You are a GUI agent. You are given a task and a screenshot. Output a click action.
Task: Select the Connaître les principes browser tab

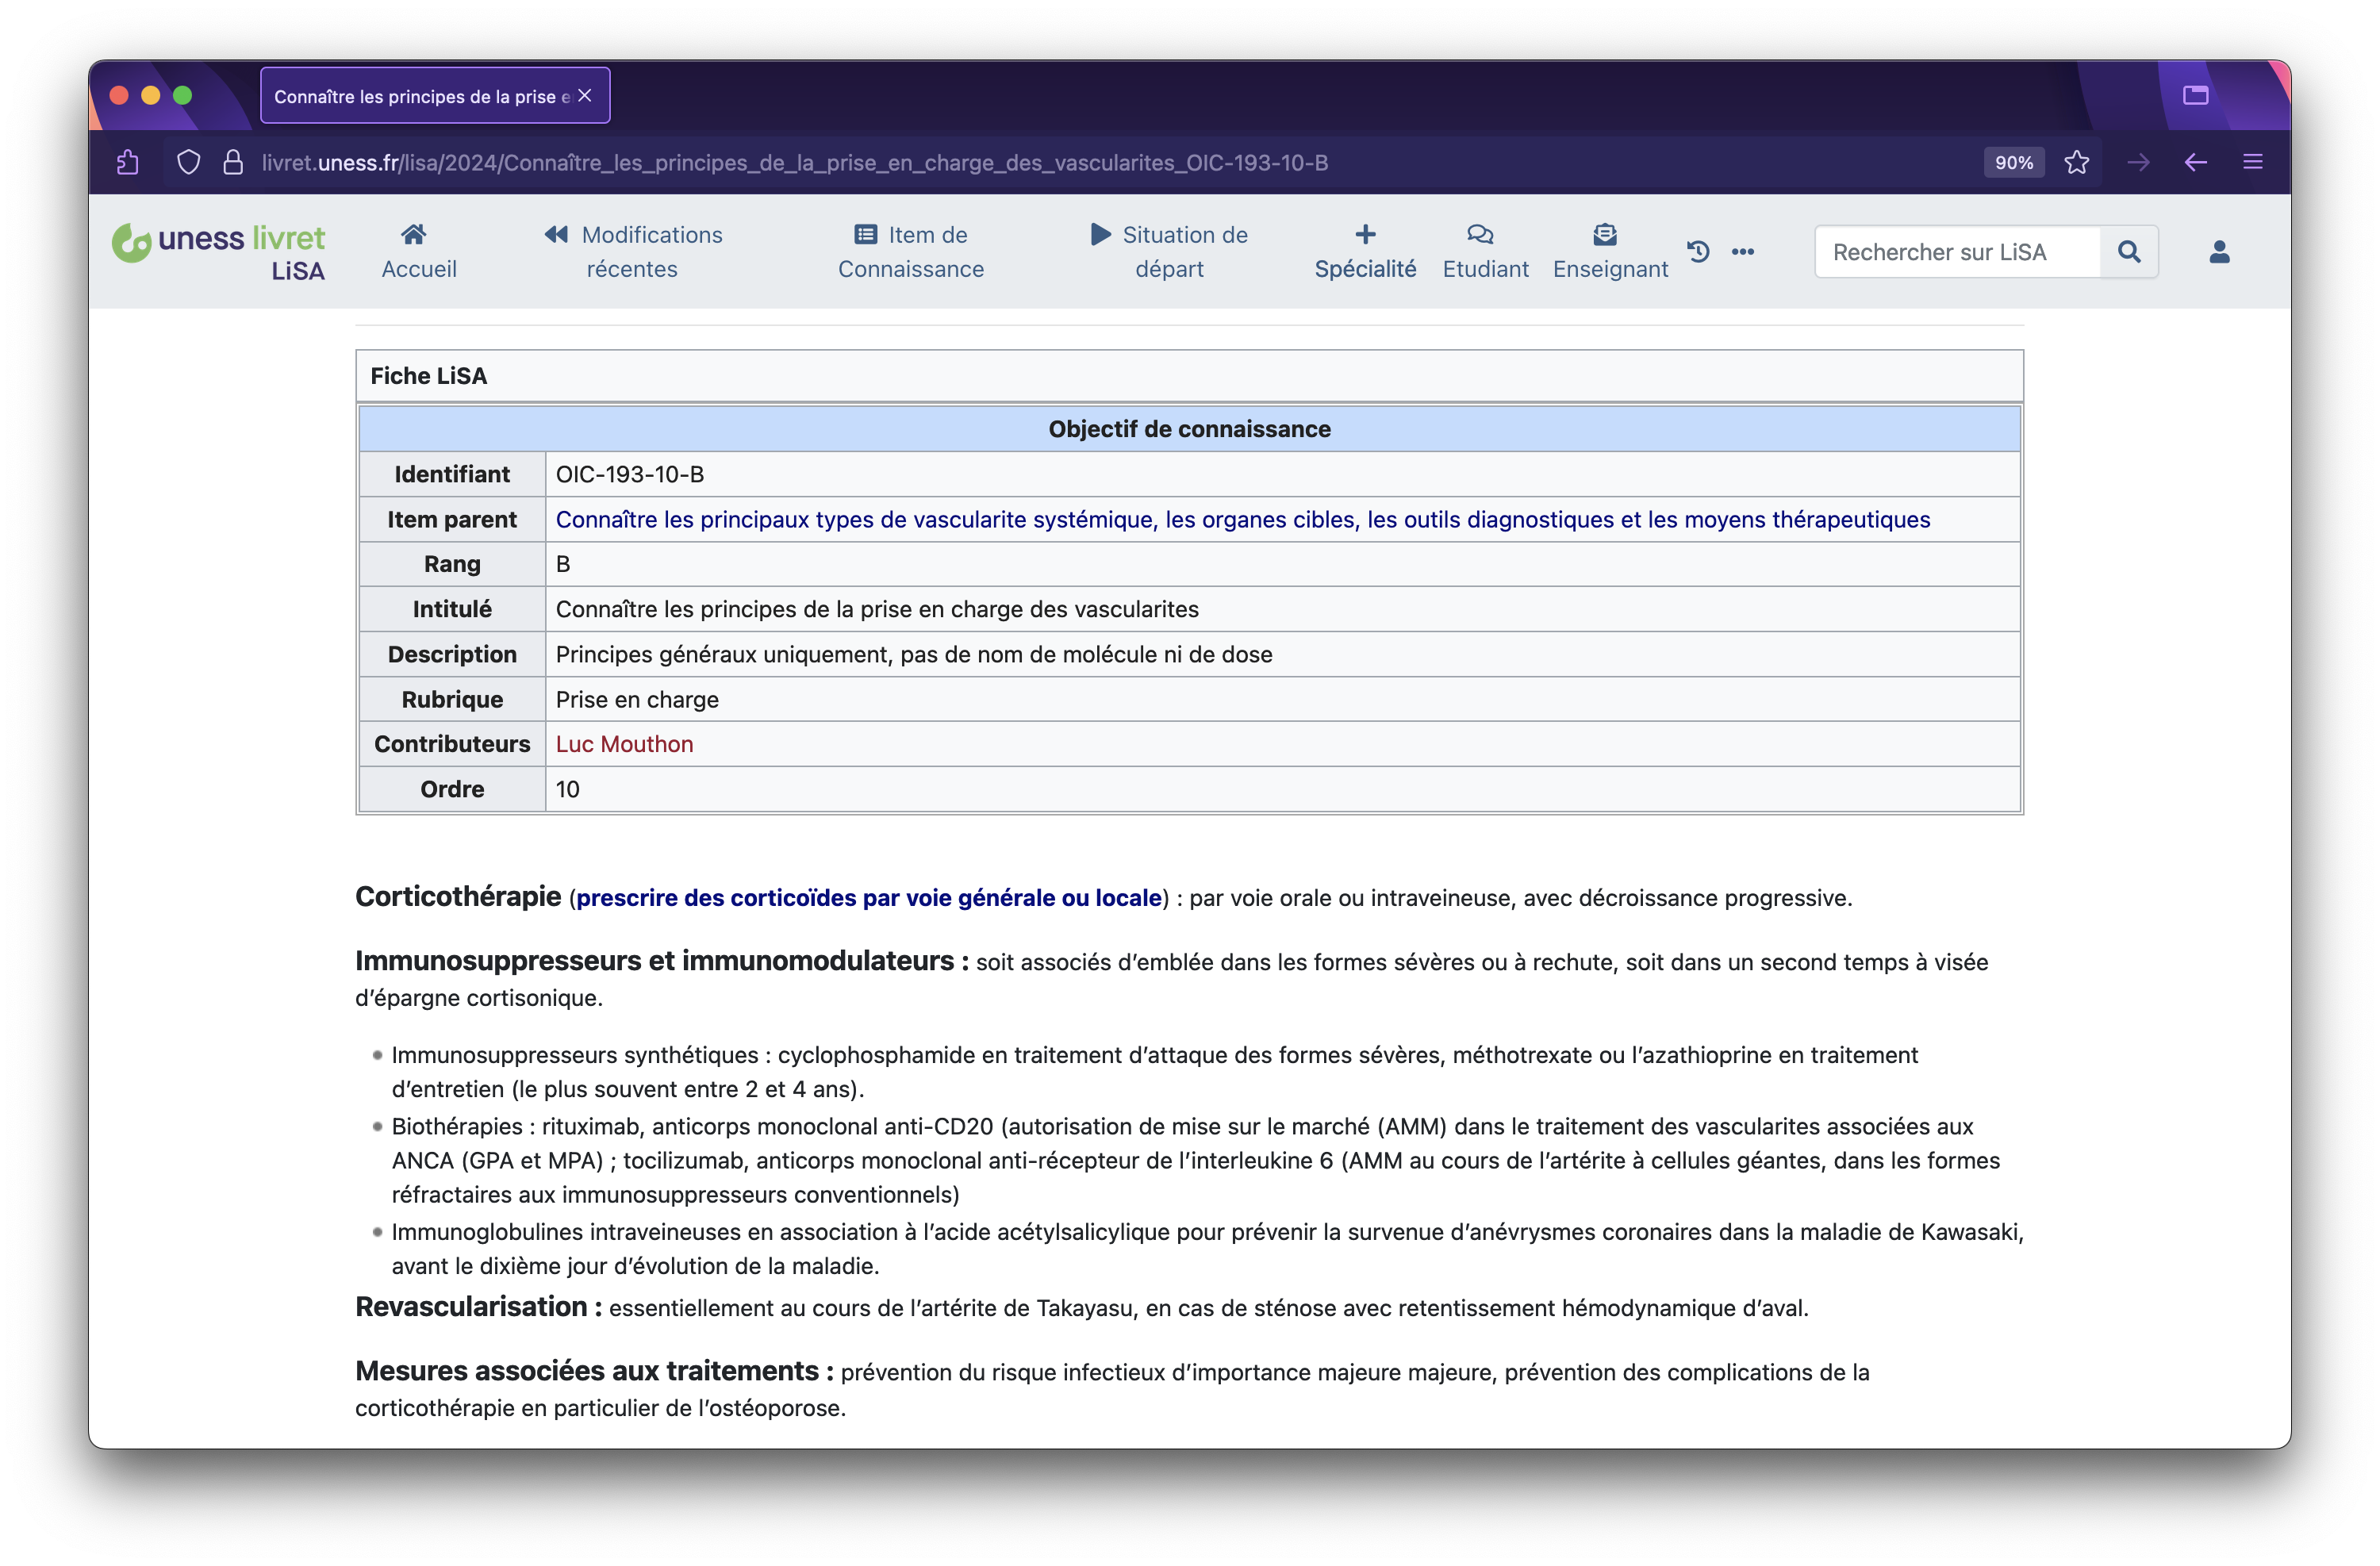coord(434,96)
